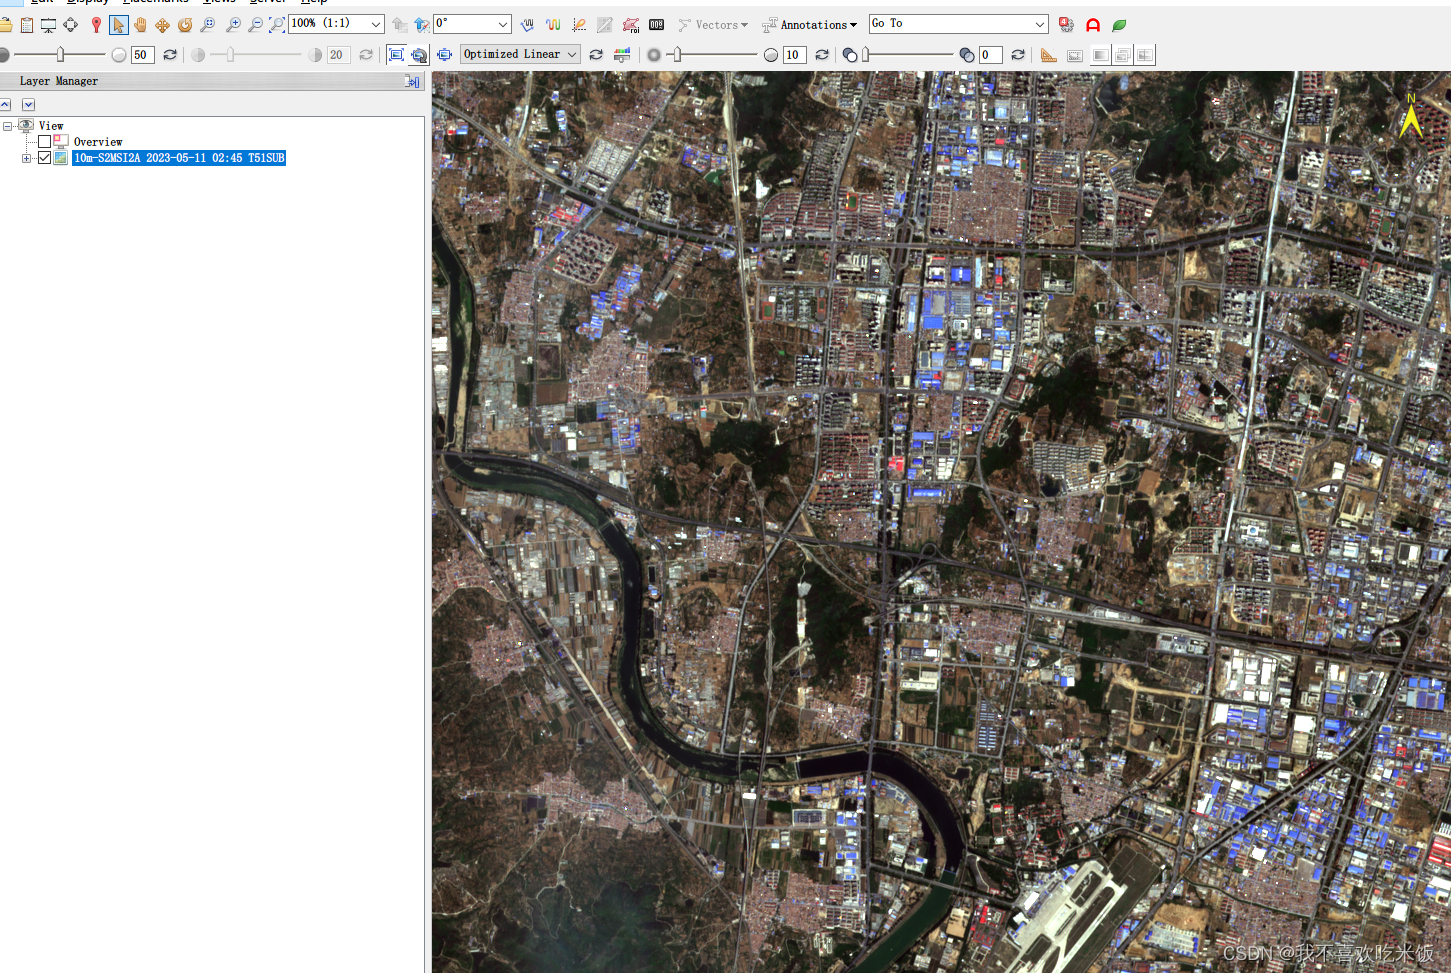This screenshot has width=1451, height=973.
Task: Open the Annotations dropdown menu
Action: tap(809, 25)
